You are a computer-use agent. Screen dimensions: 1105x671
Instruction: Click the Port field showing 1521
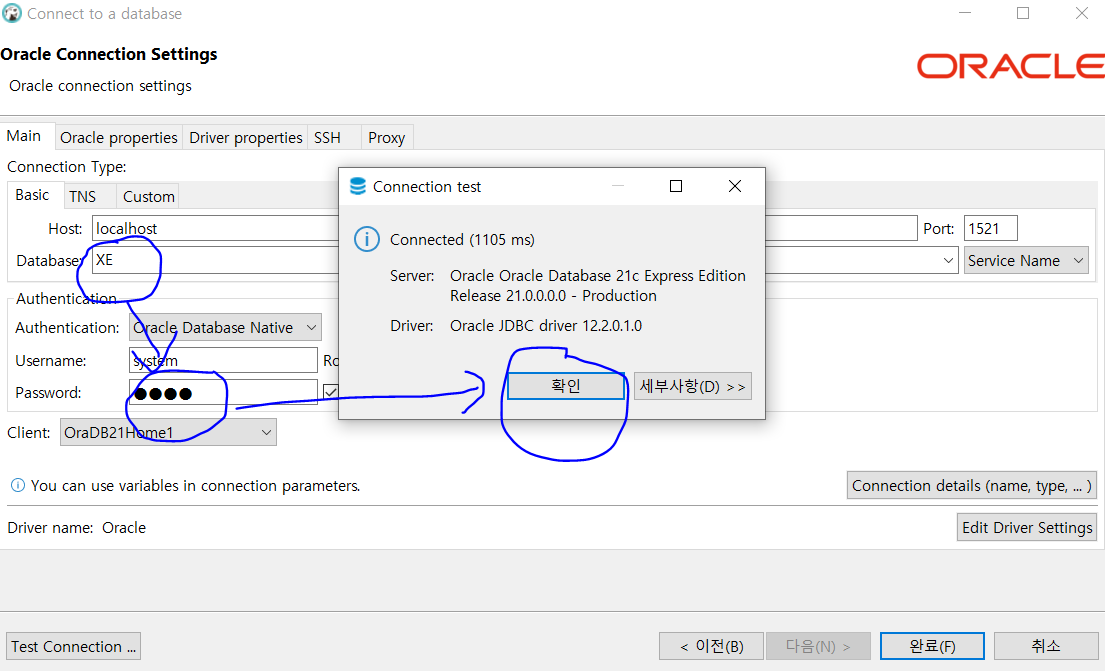coord(991,228)
